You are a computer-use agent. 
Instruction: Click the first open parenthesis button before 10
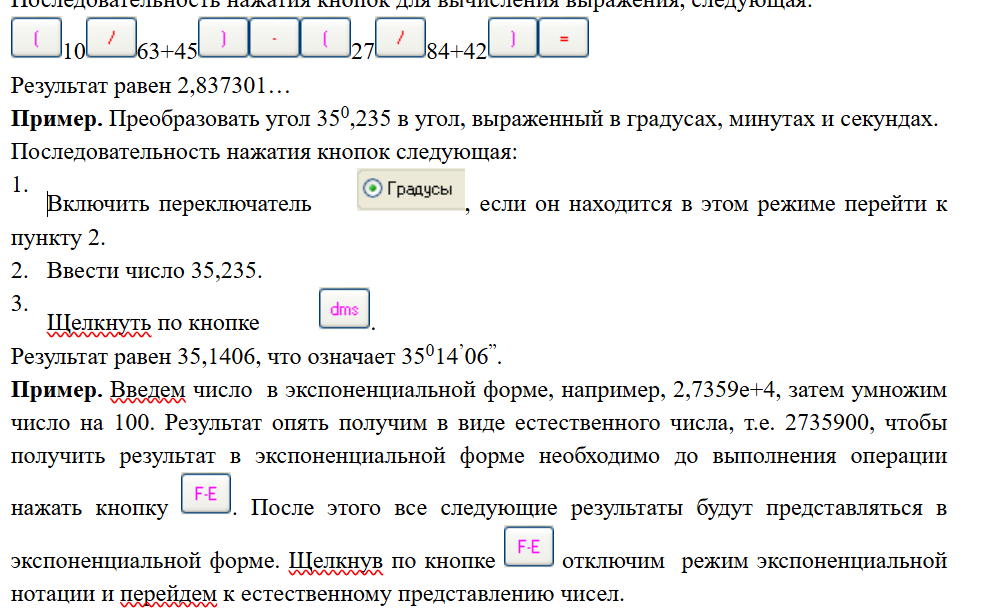click(36, 39)
